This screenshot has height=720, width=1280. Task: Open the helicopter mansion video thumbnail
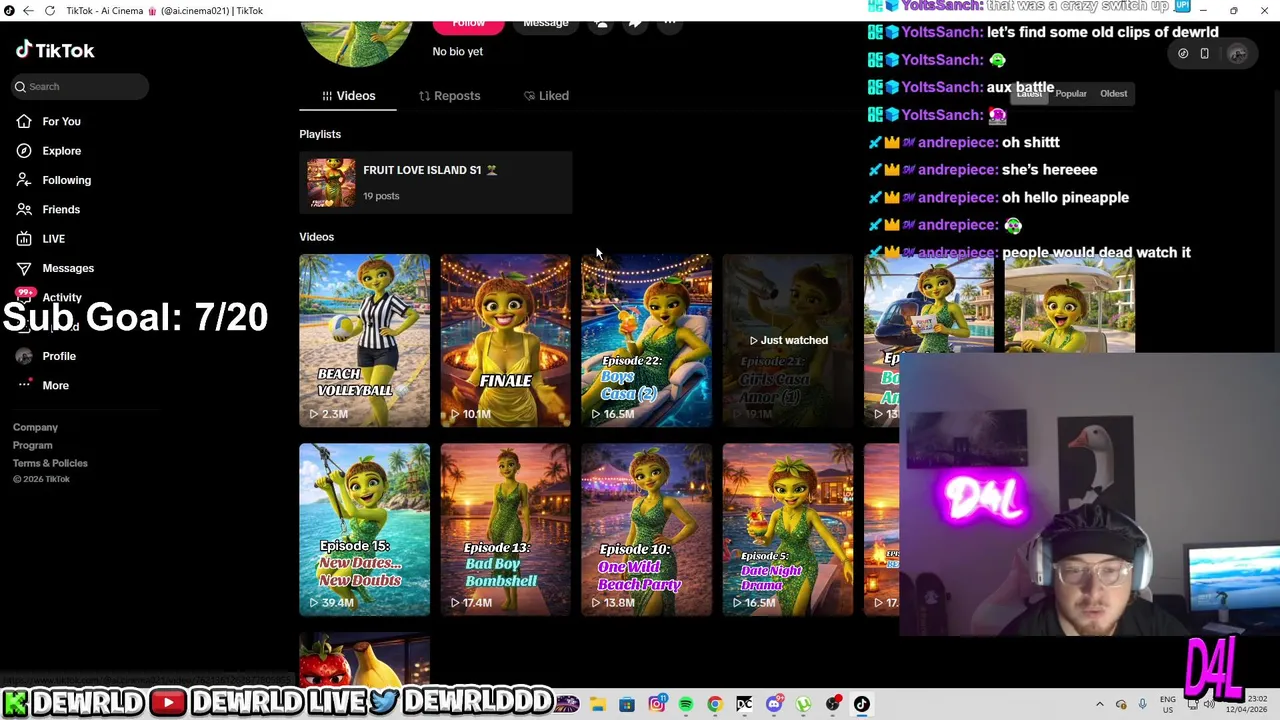coord(928,304)
